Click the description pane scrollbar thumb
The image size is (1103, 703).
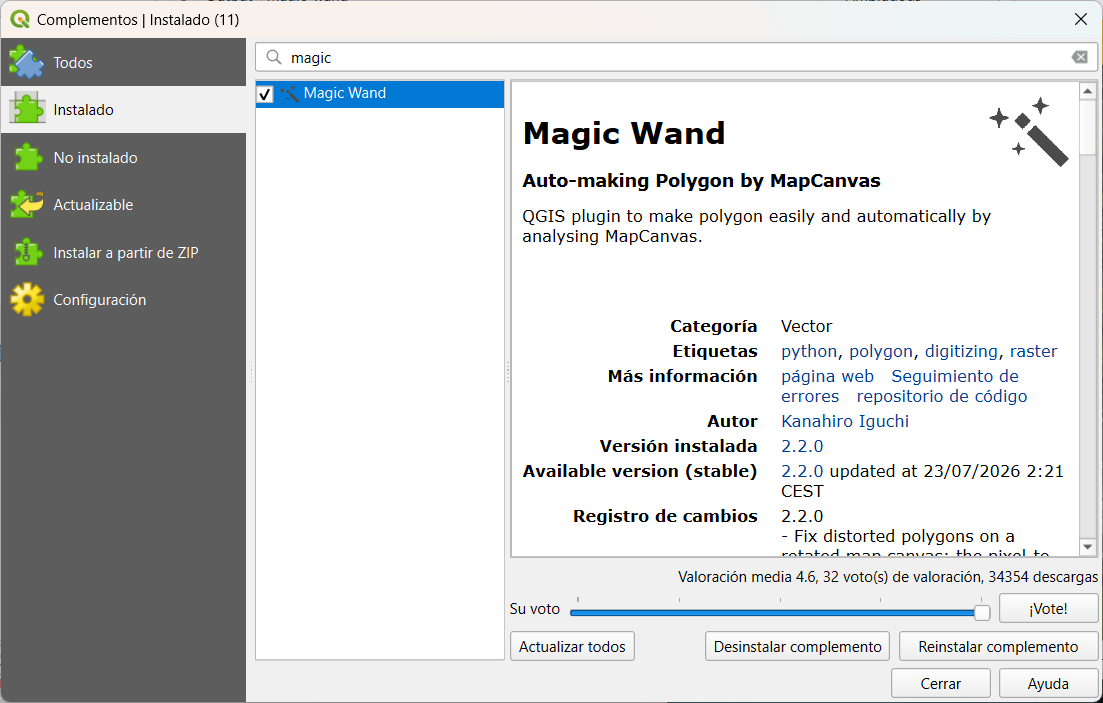point(1088,127)
